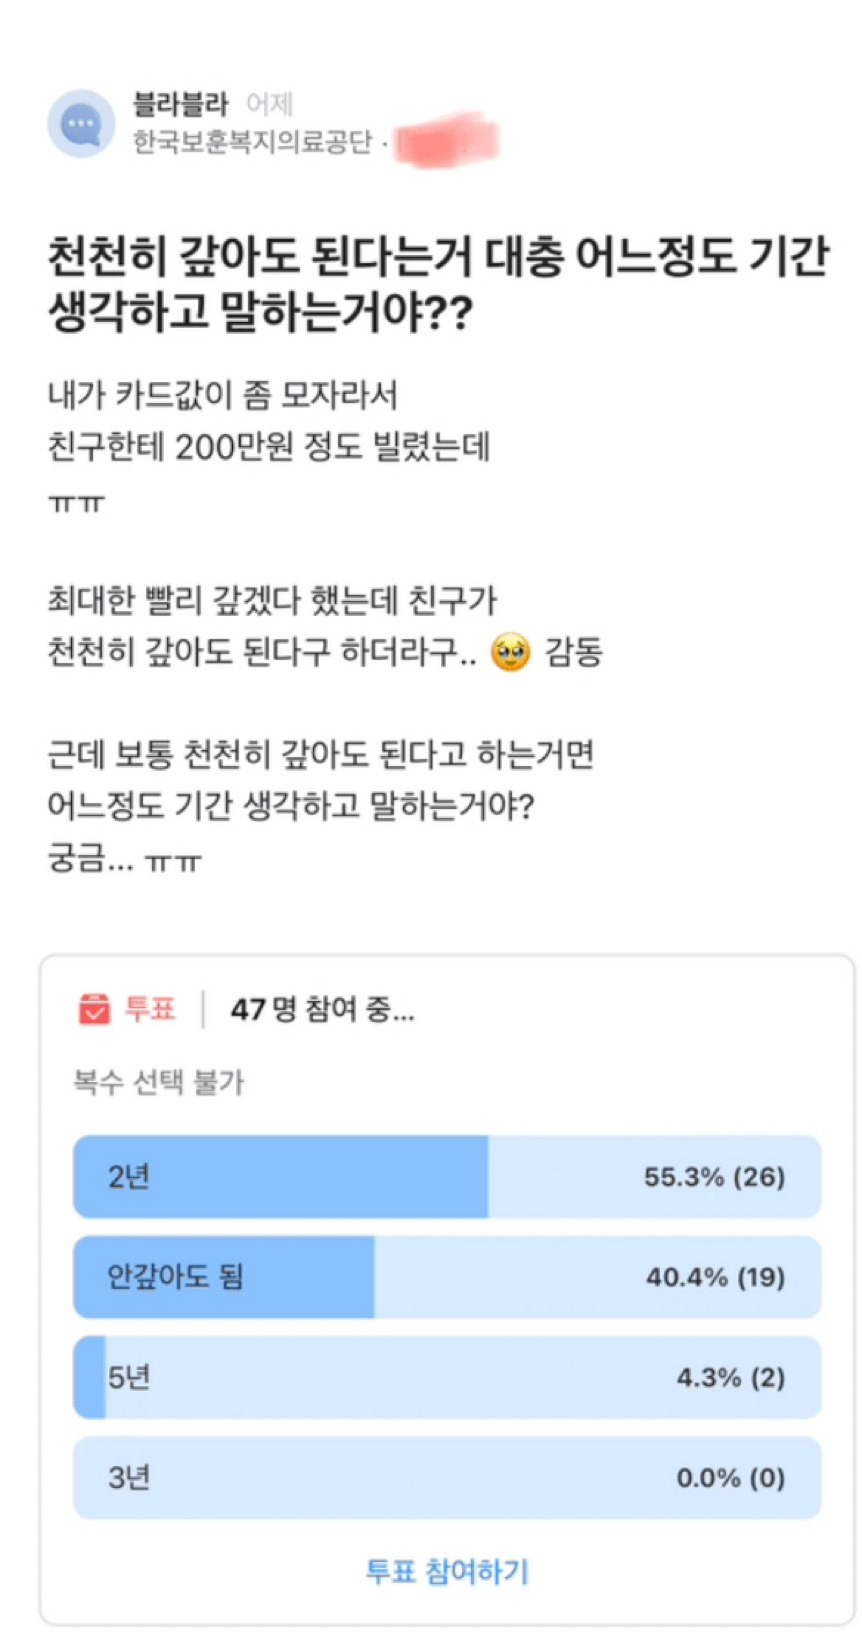Click the 궁금... ㅠㅠ line of the post

click(x=125, y=858)
